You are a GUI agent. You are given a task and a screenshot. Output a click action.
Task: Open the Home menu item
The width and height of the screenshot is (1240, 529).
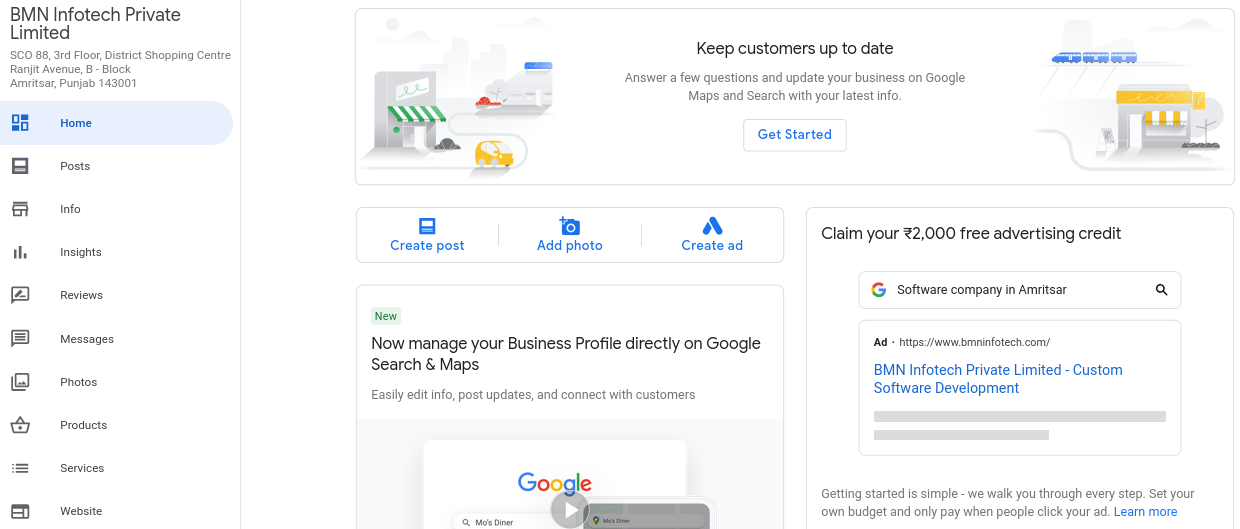pyautogui.click(x=116, y=123)
